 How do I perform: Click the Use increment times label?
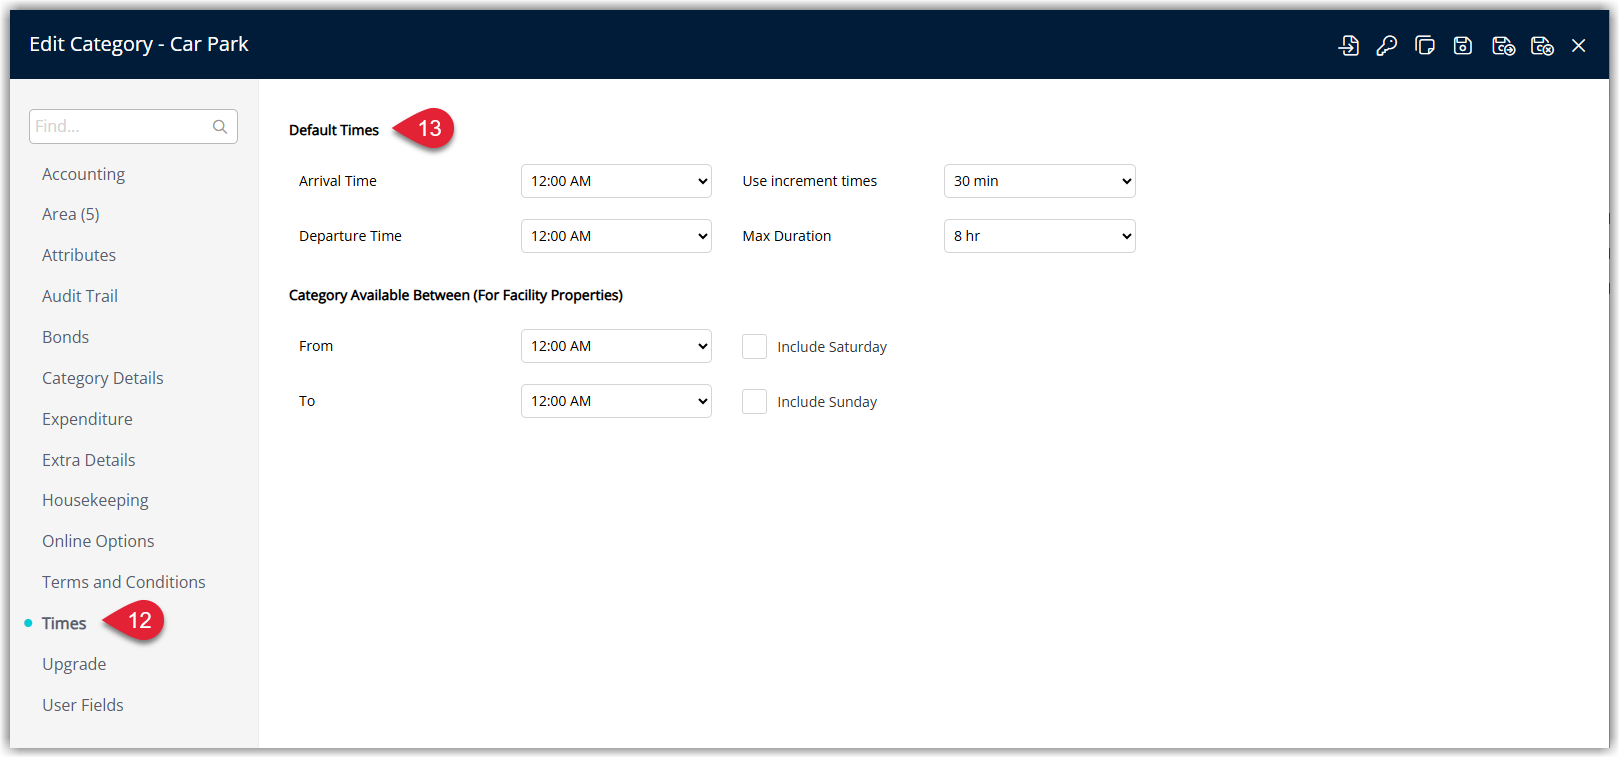810,181
